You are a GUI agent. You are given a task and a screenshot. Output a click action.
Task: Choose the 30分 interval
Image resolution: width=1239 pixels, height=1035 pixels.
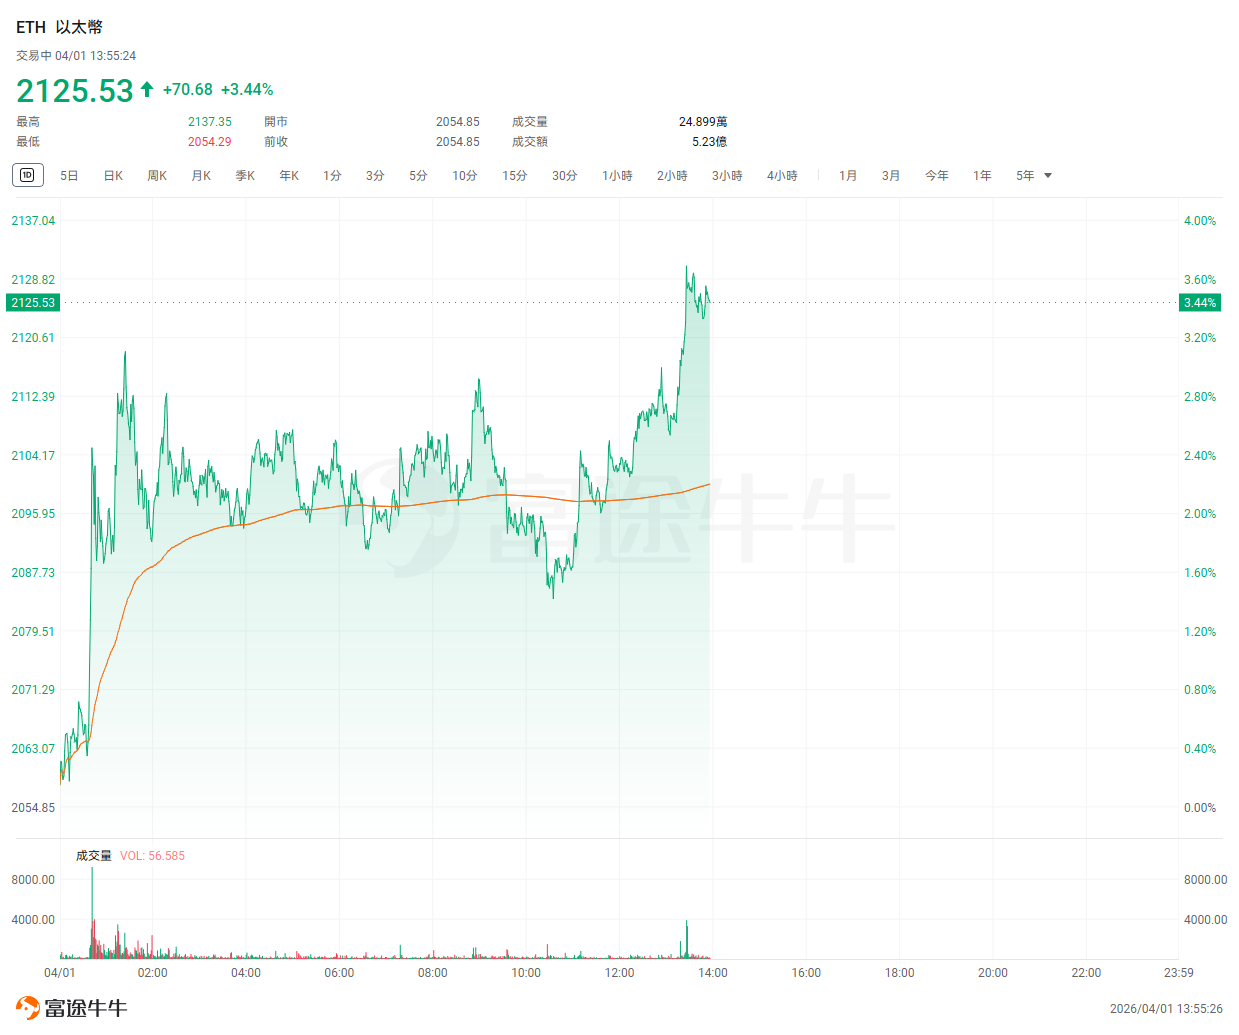564,176
